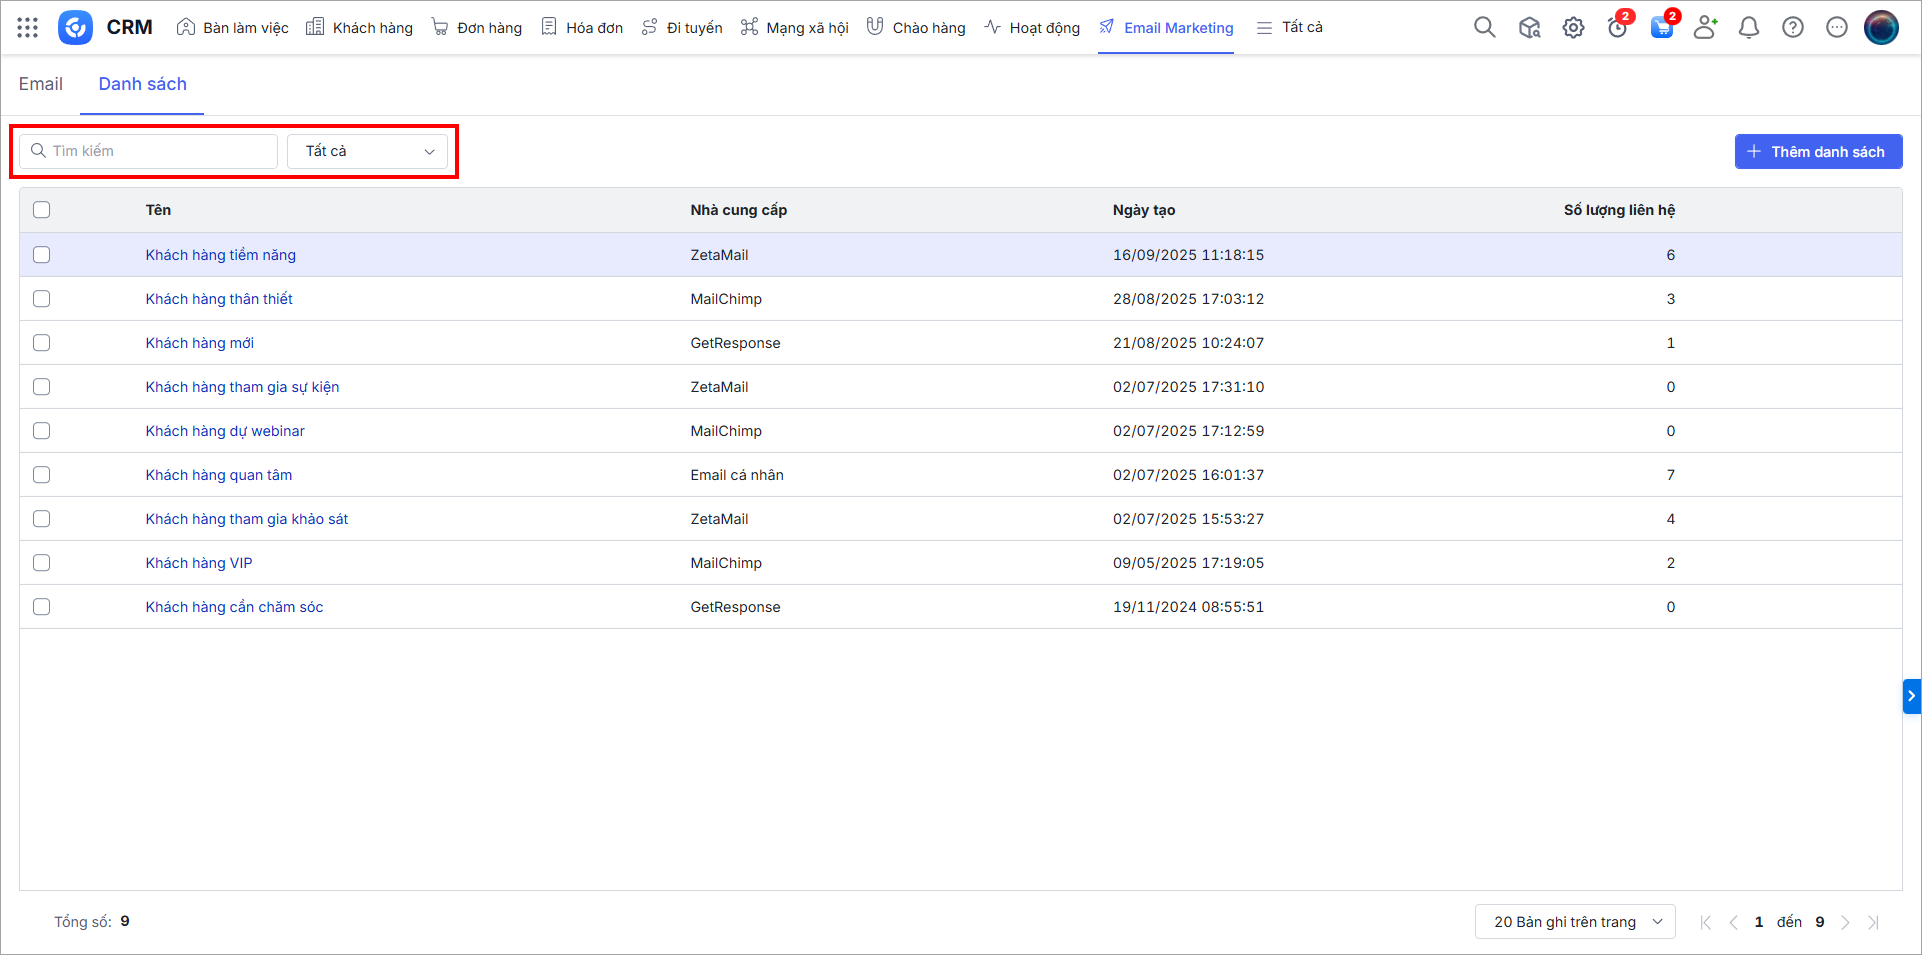Open the 20 Bản ghi trên trang dropdown
Screen dimensions: 1922x955
[x=1575, y=922]
